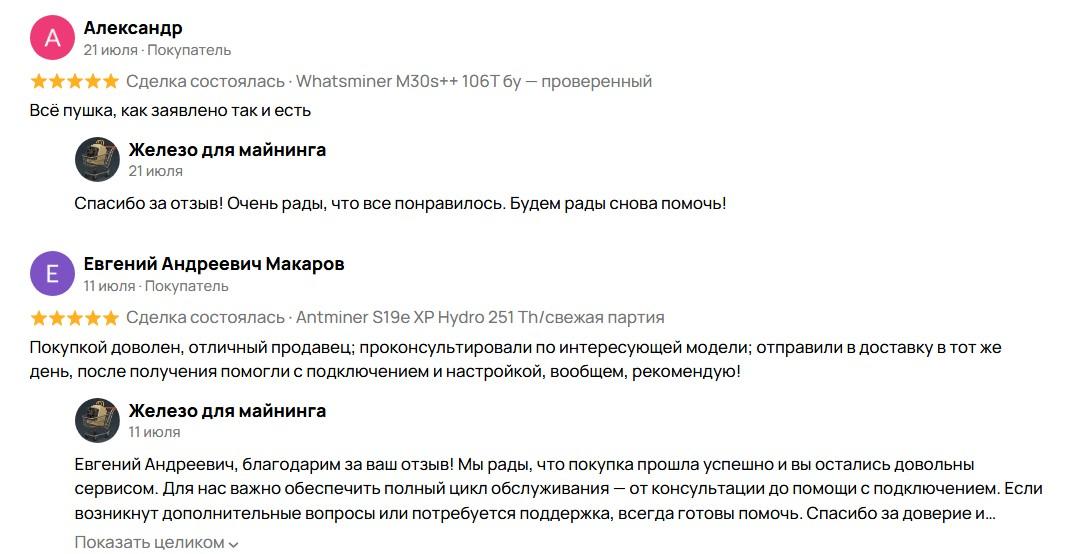The image size is (1070, 554).
Task: Click the review text Всё пушка, как заявлено
Action: (171, 110)
